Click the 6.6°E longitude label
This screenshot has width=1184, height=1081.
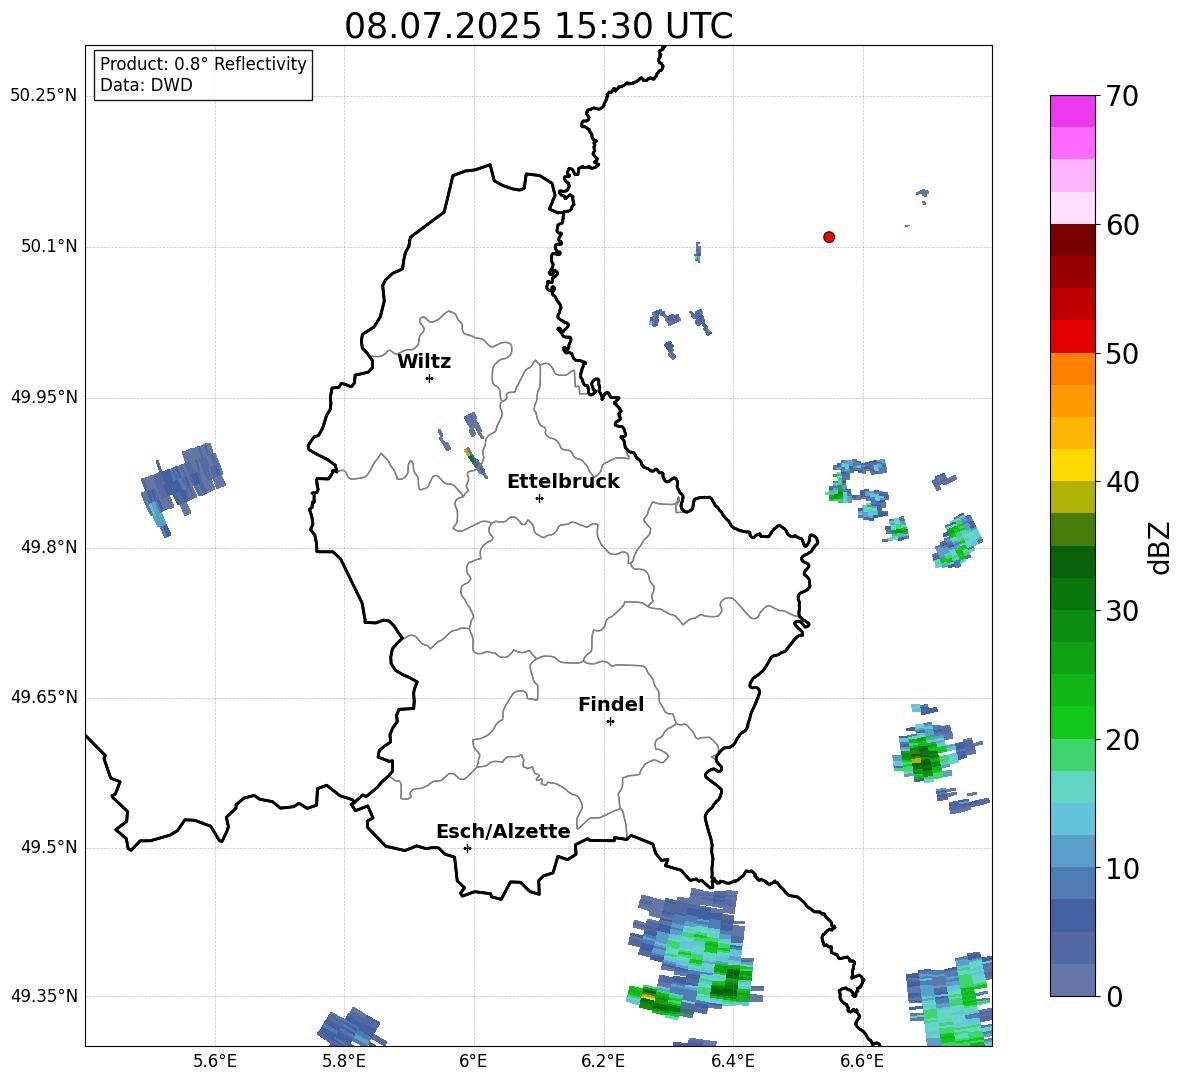[862, 1061]
